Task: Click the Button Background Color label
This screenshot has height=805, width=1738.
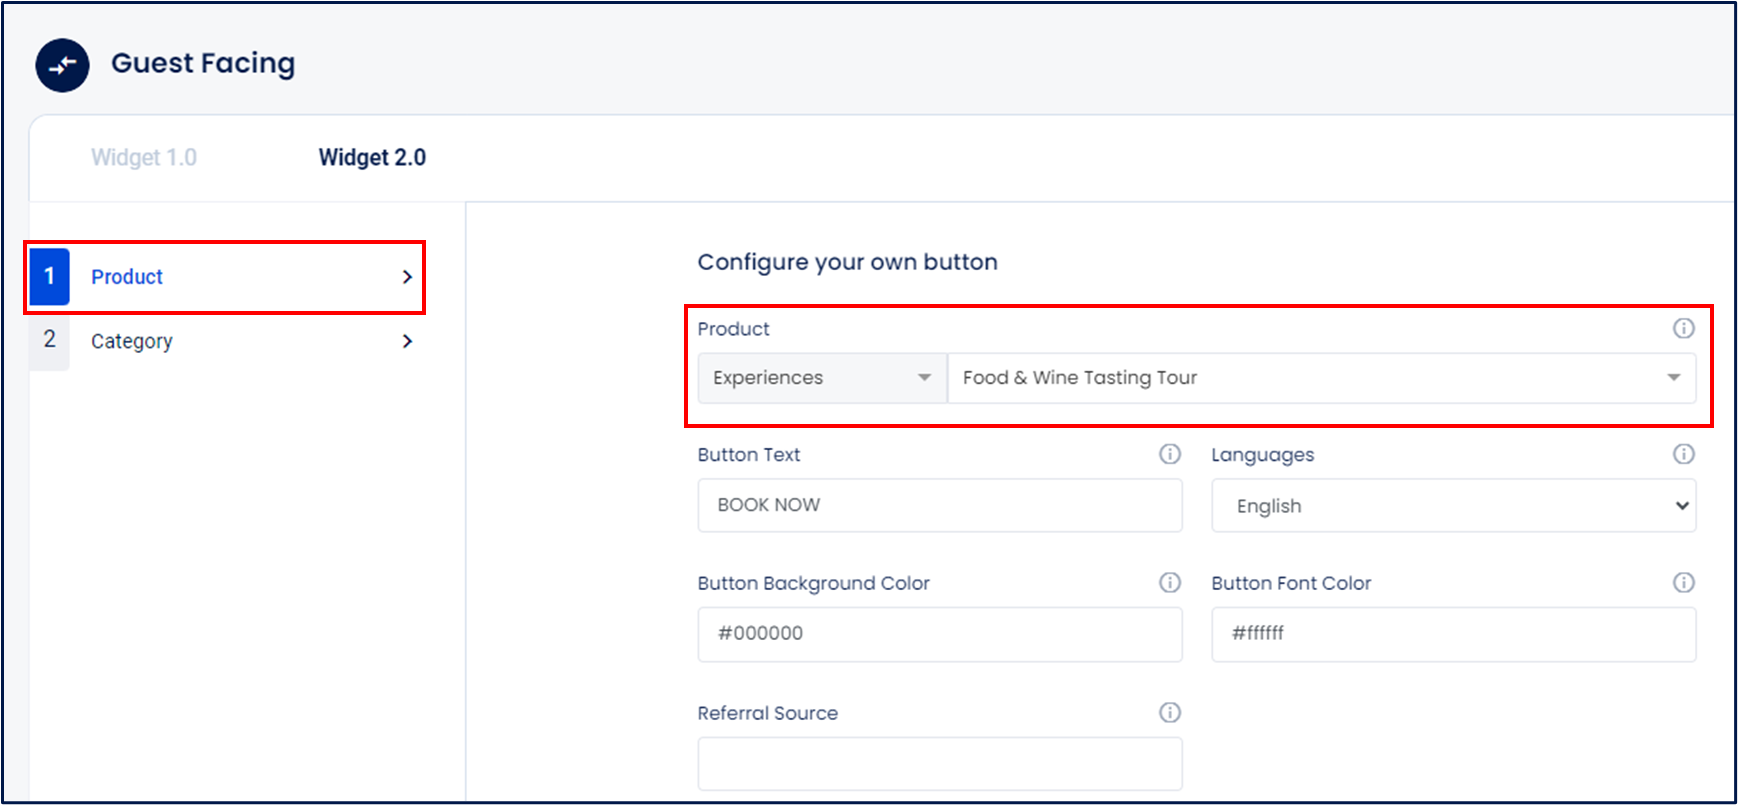Action: click(x=814, y=583)
